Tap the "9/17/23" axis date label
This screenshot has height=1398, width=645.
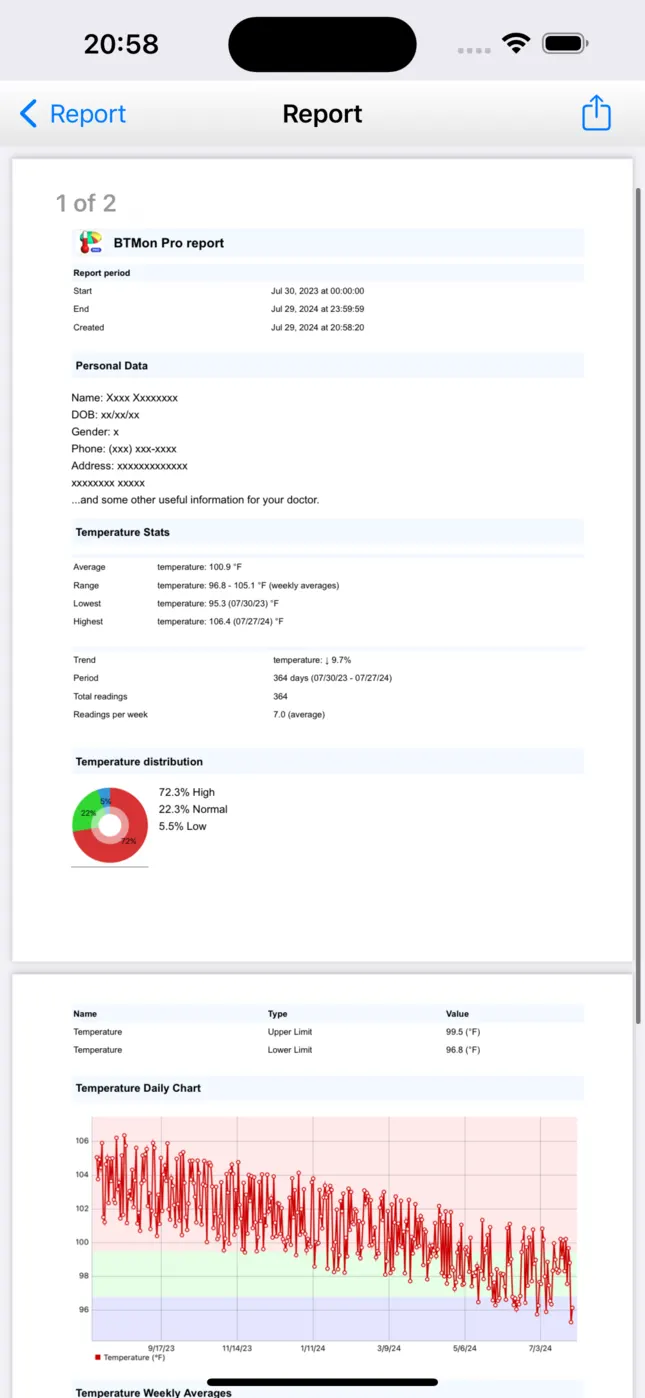[161, 1348]
